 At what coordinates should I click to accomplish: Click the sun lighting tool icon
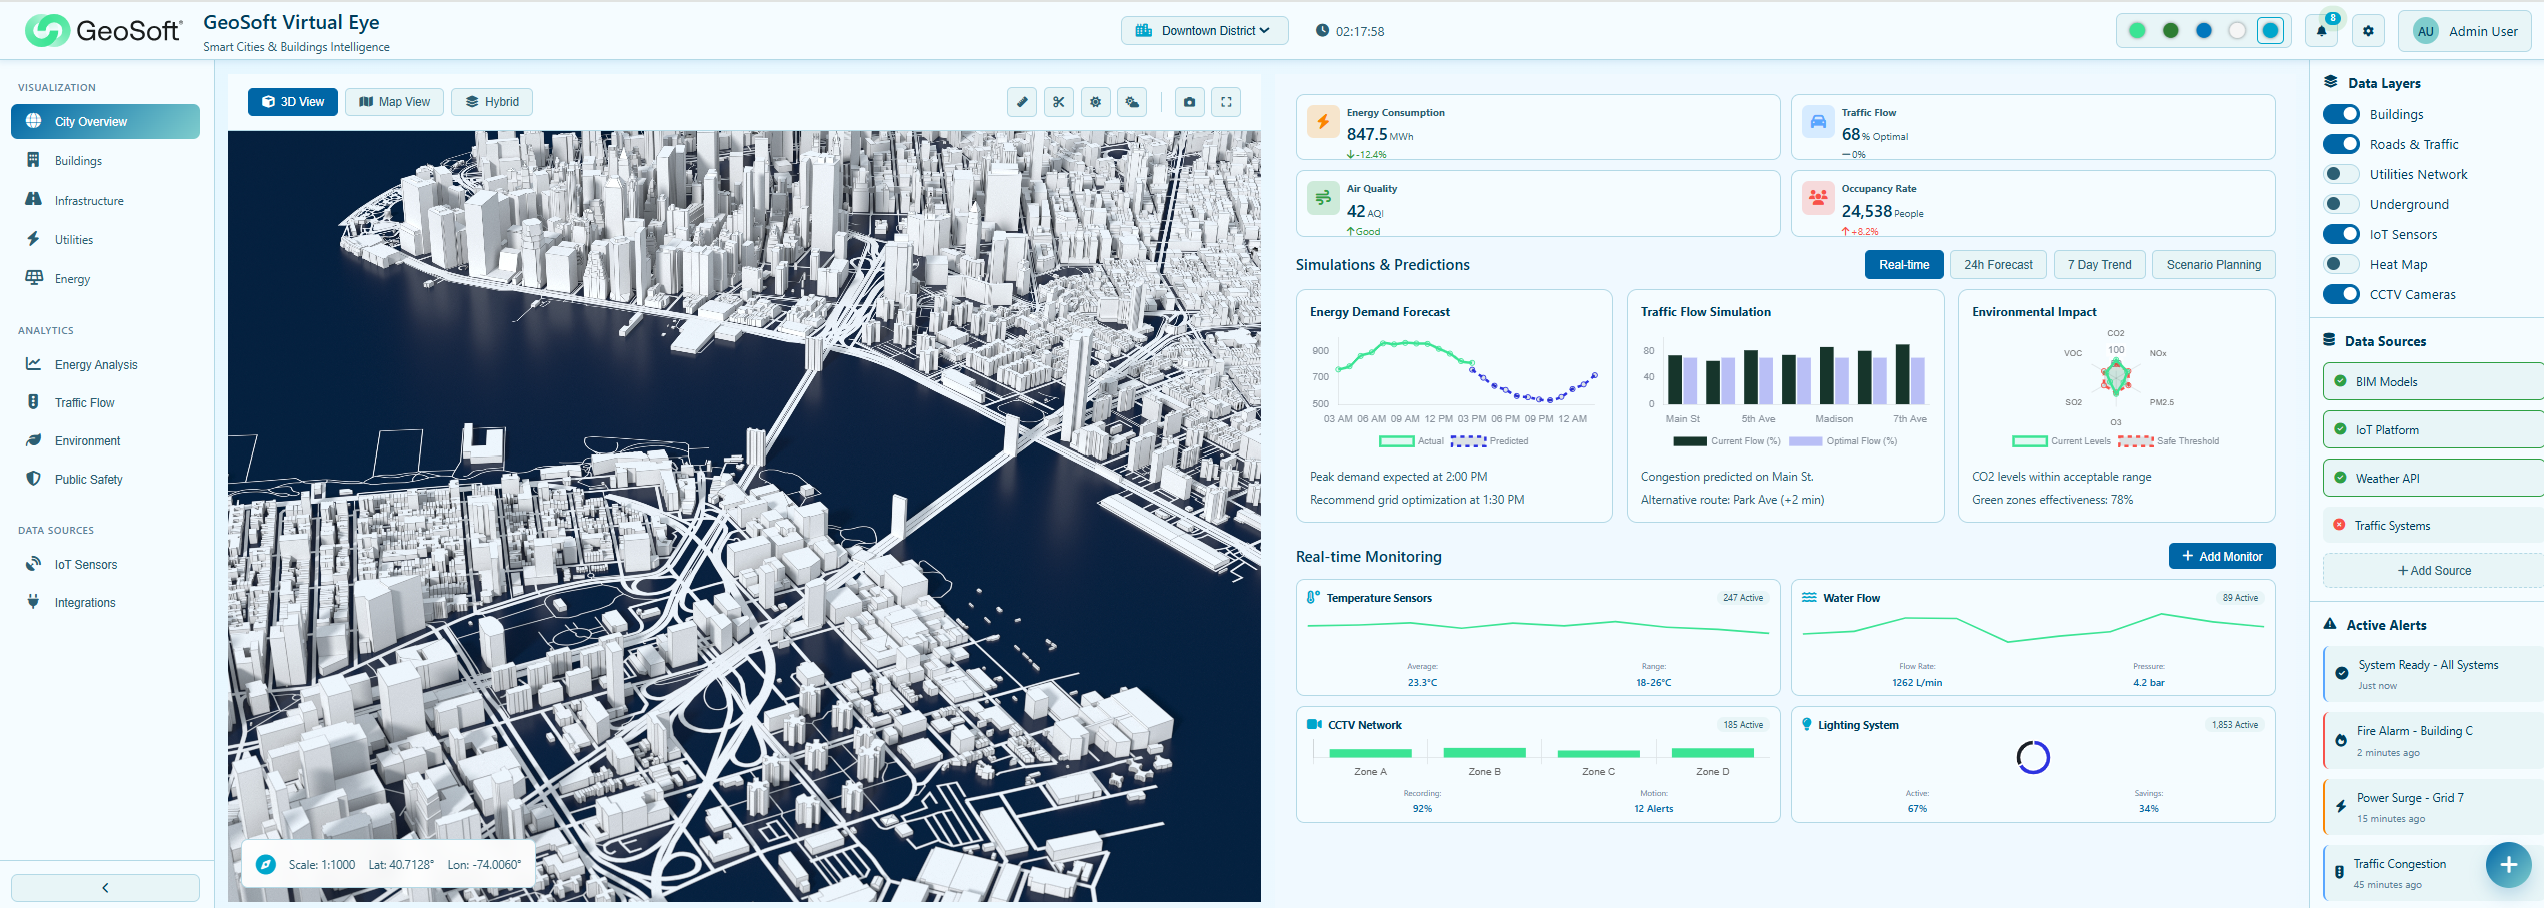click(1095, 102)
